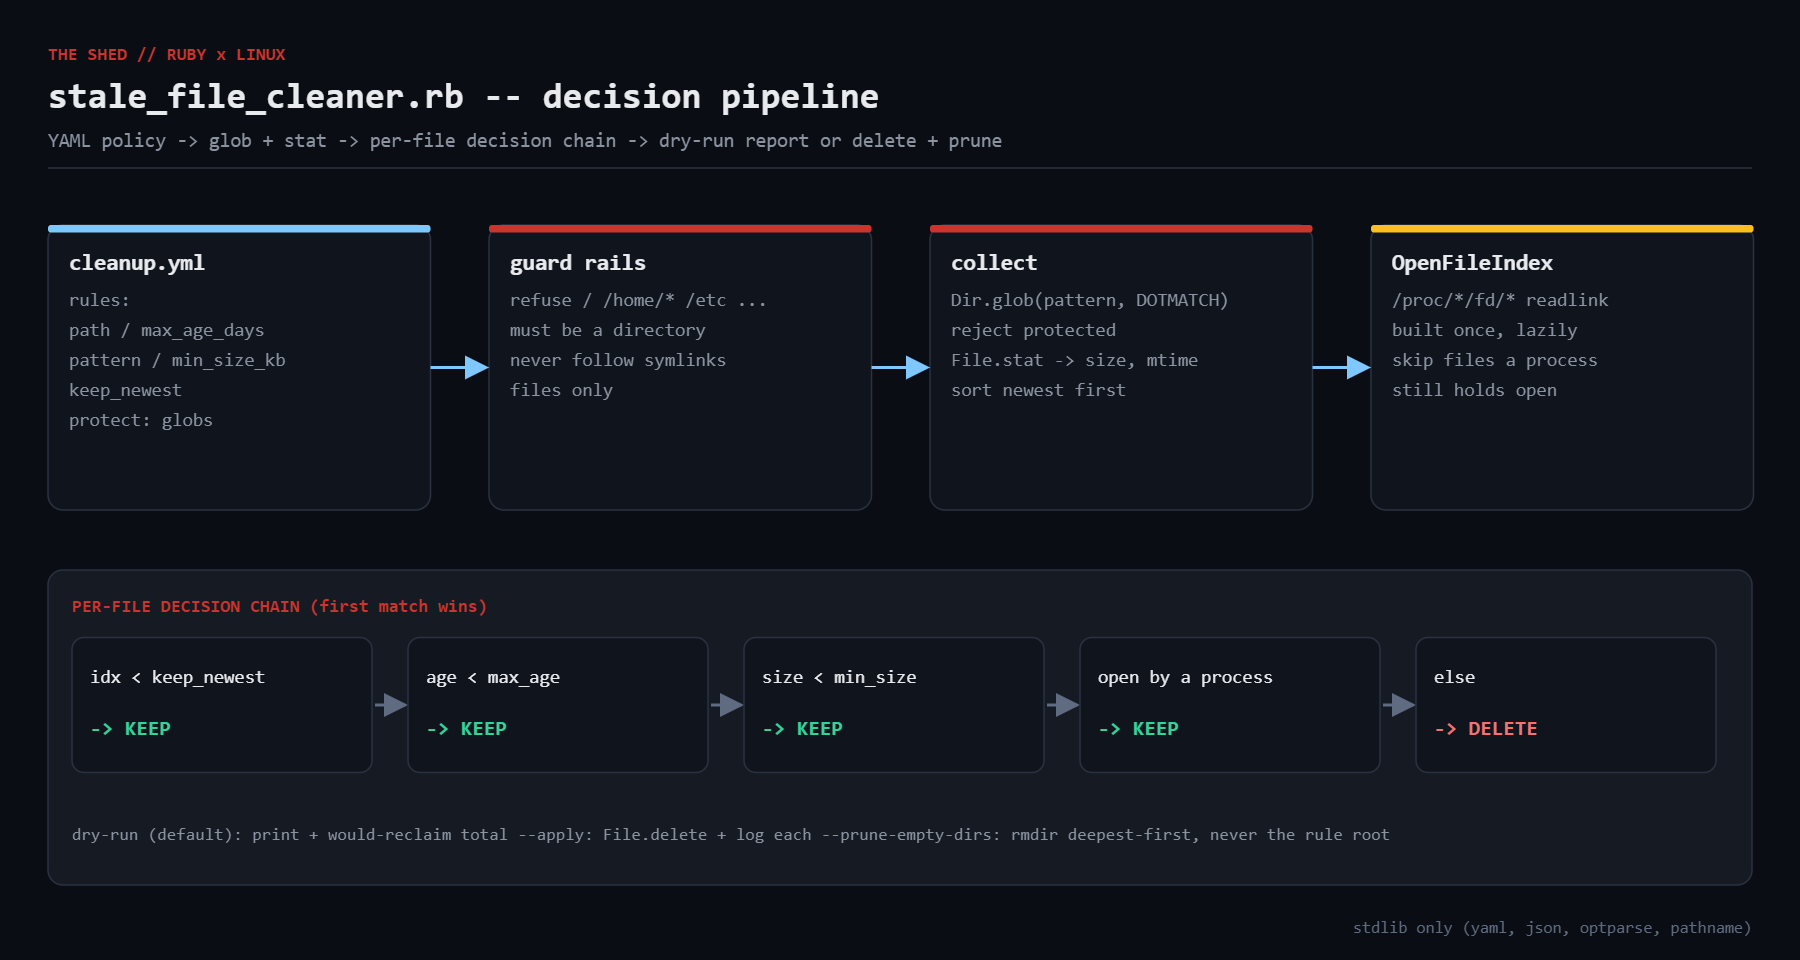This screenshot has height=960, width=1800.
Task: Select the stale_file_cleaner.rb decision pipeline title
Action: pyautogui.click(x=463, y=97)
